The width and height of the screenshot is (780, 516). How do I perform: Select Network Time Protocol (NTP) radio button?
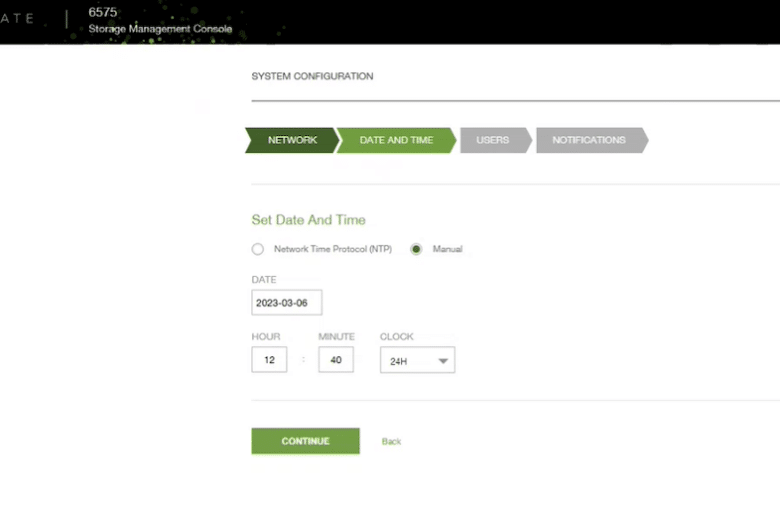tap(258, 249)
